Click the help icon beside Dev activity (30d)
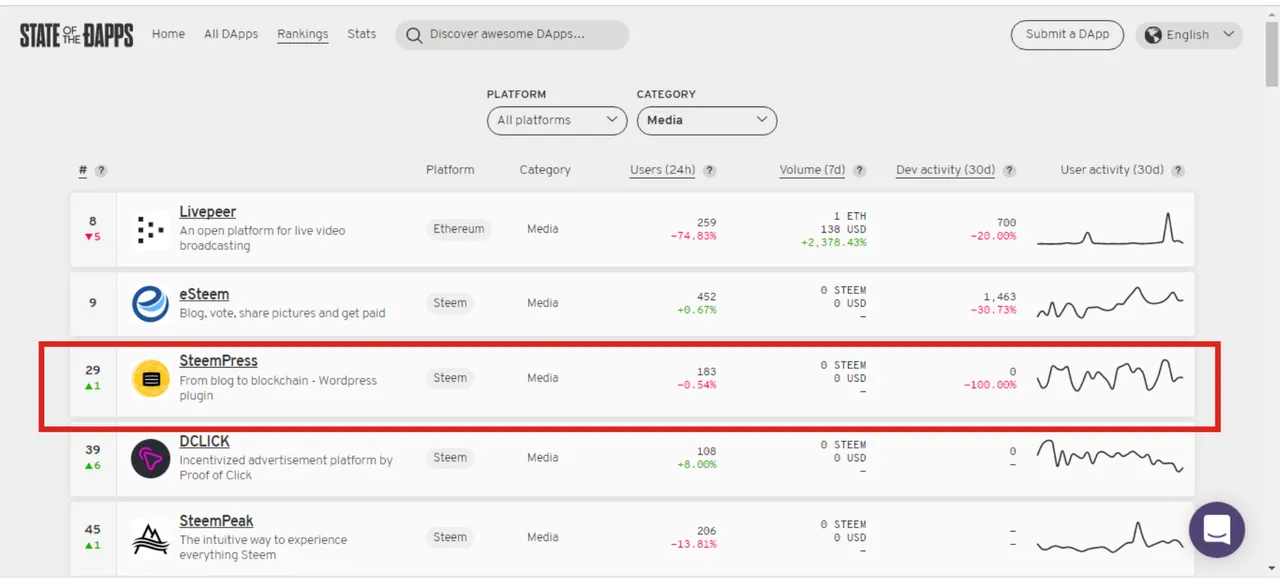 pyautogui.click(x=1010, y=171)
